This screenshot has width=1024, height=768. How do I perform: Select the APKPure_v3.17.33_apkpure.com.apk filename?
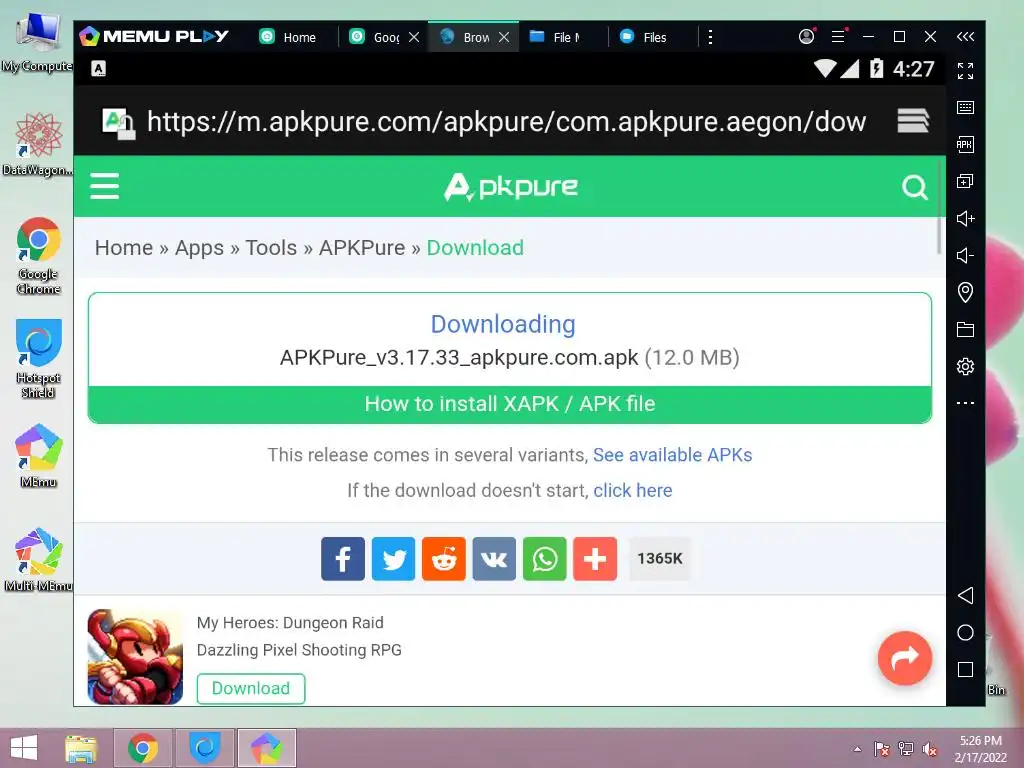tap(459, 358)
